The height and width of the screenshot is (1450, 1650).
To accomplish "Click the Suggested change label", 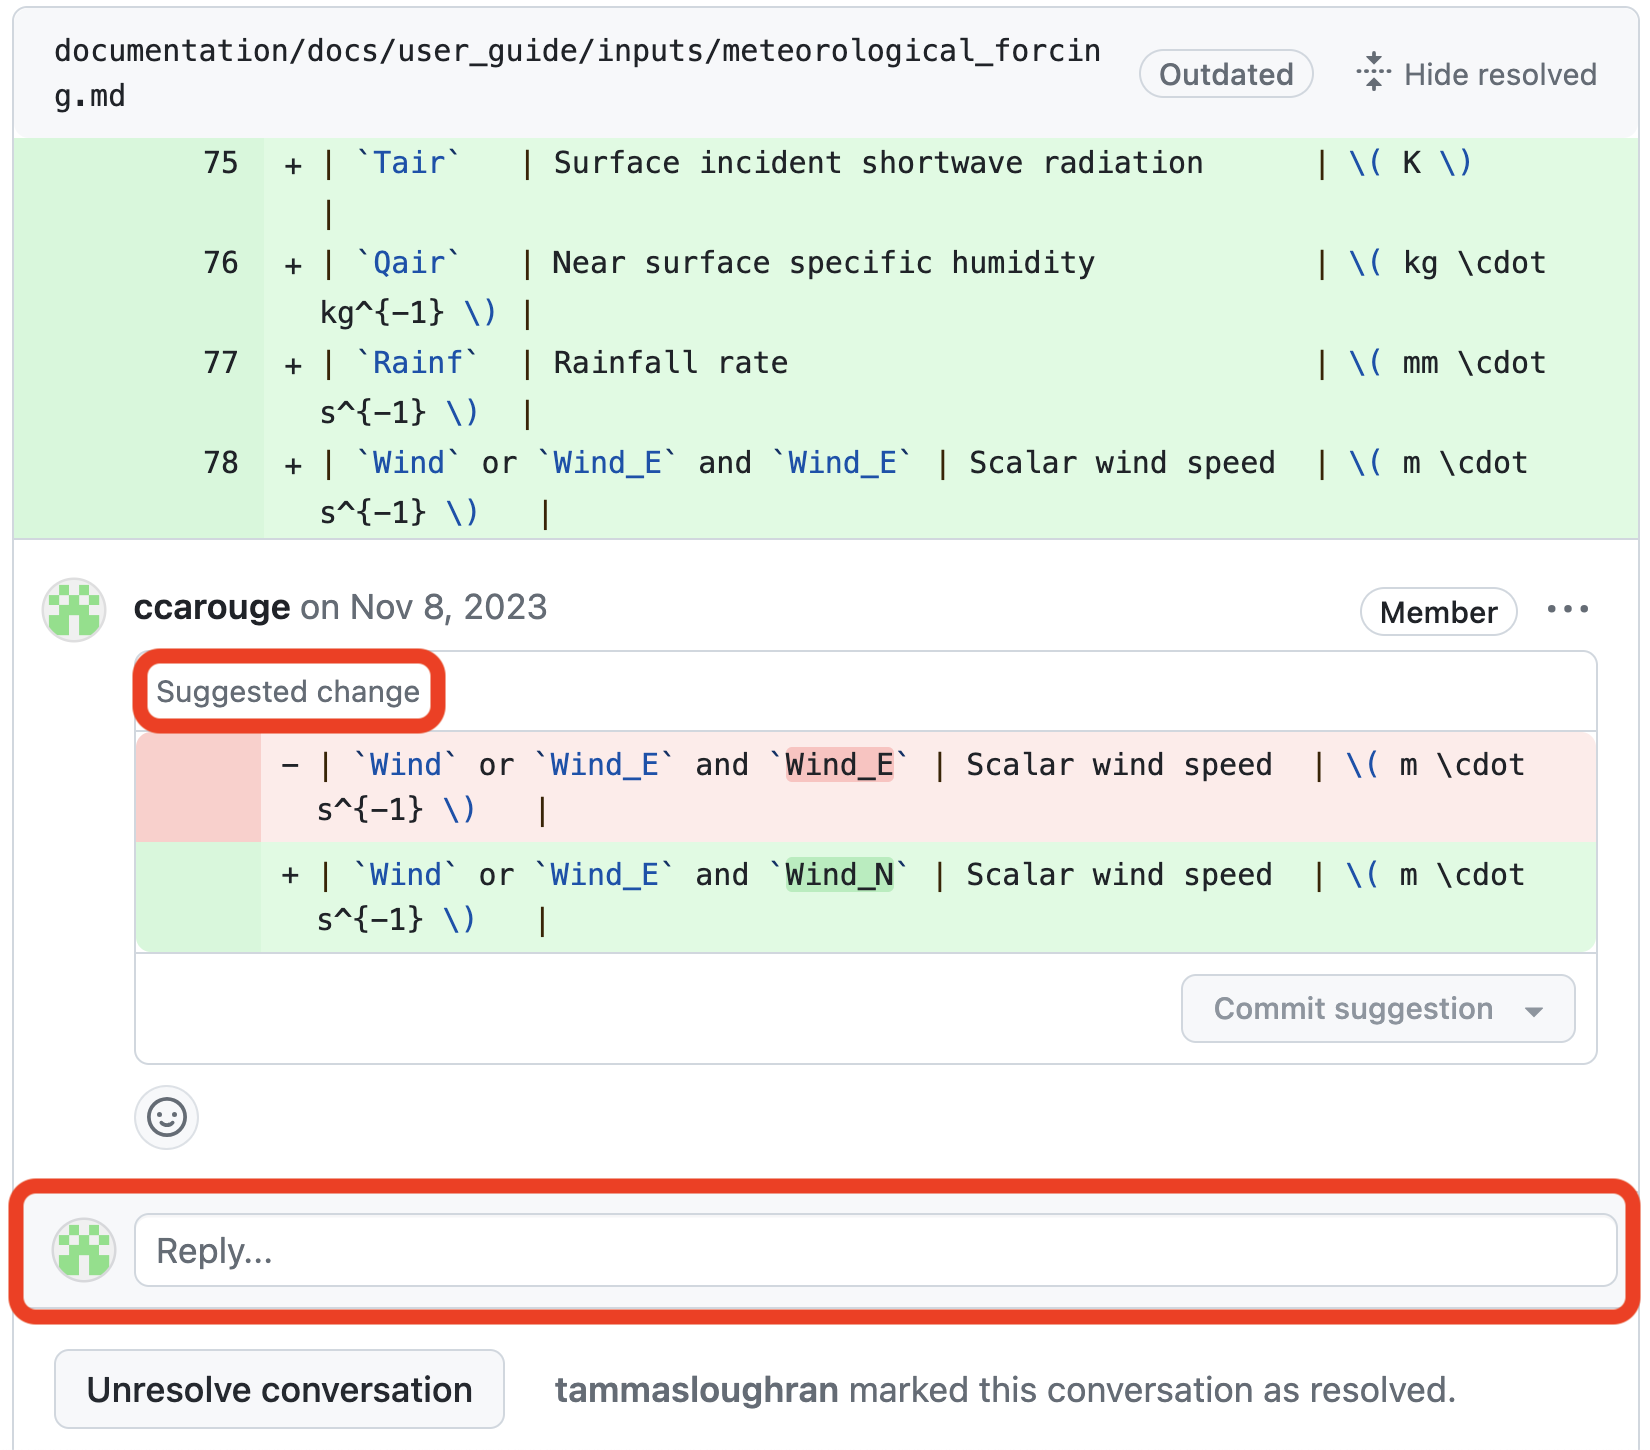I will [x=288, y=691].
